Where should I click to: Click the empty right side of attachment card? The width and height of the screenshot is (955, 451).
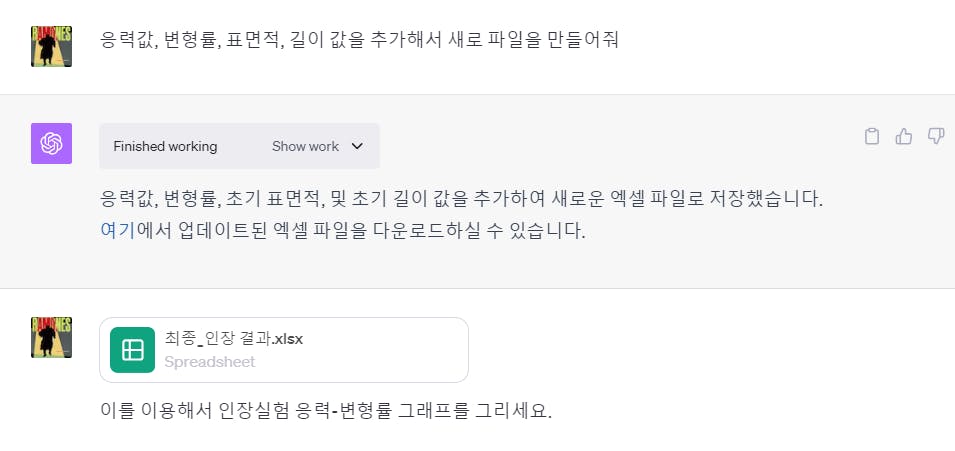[x=390, y=350]
